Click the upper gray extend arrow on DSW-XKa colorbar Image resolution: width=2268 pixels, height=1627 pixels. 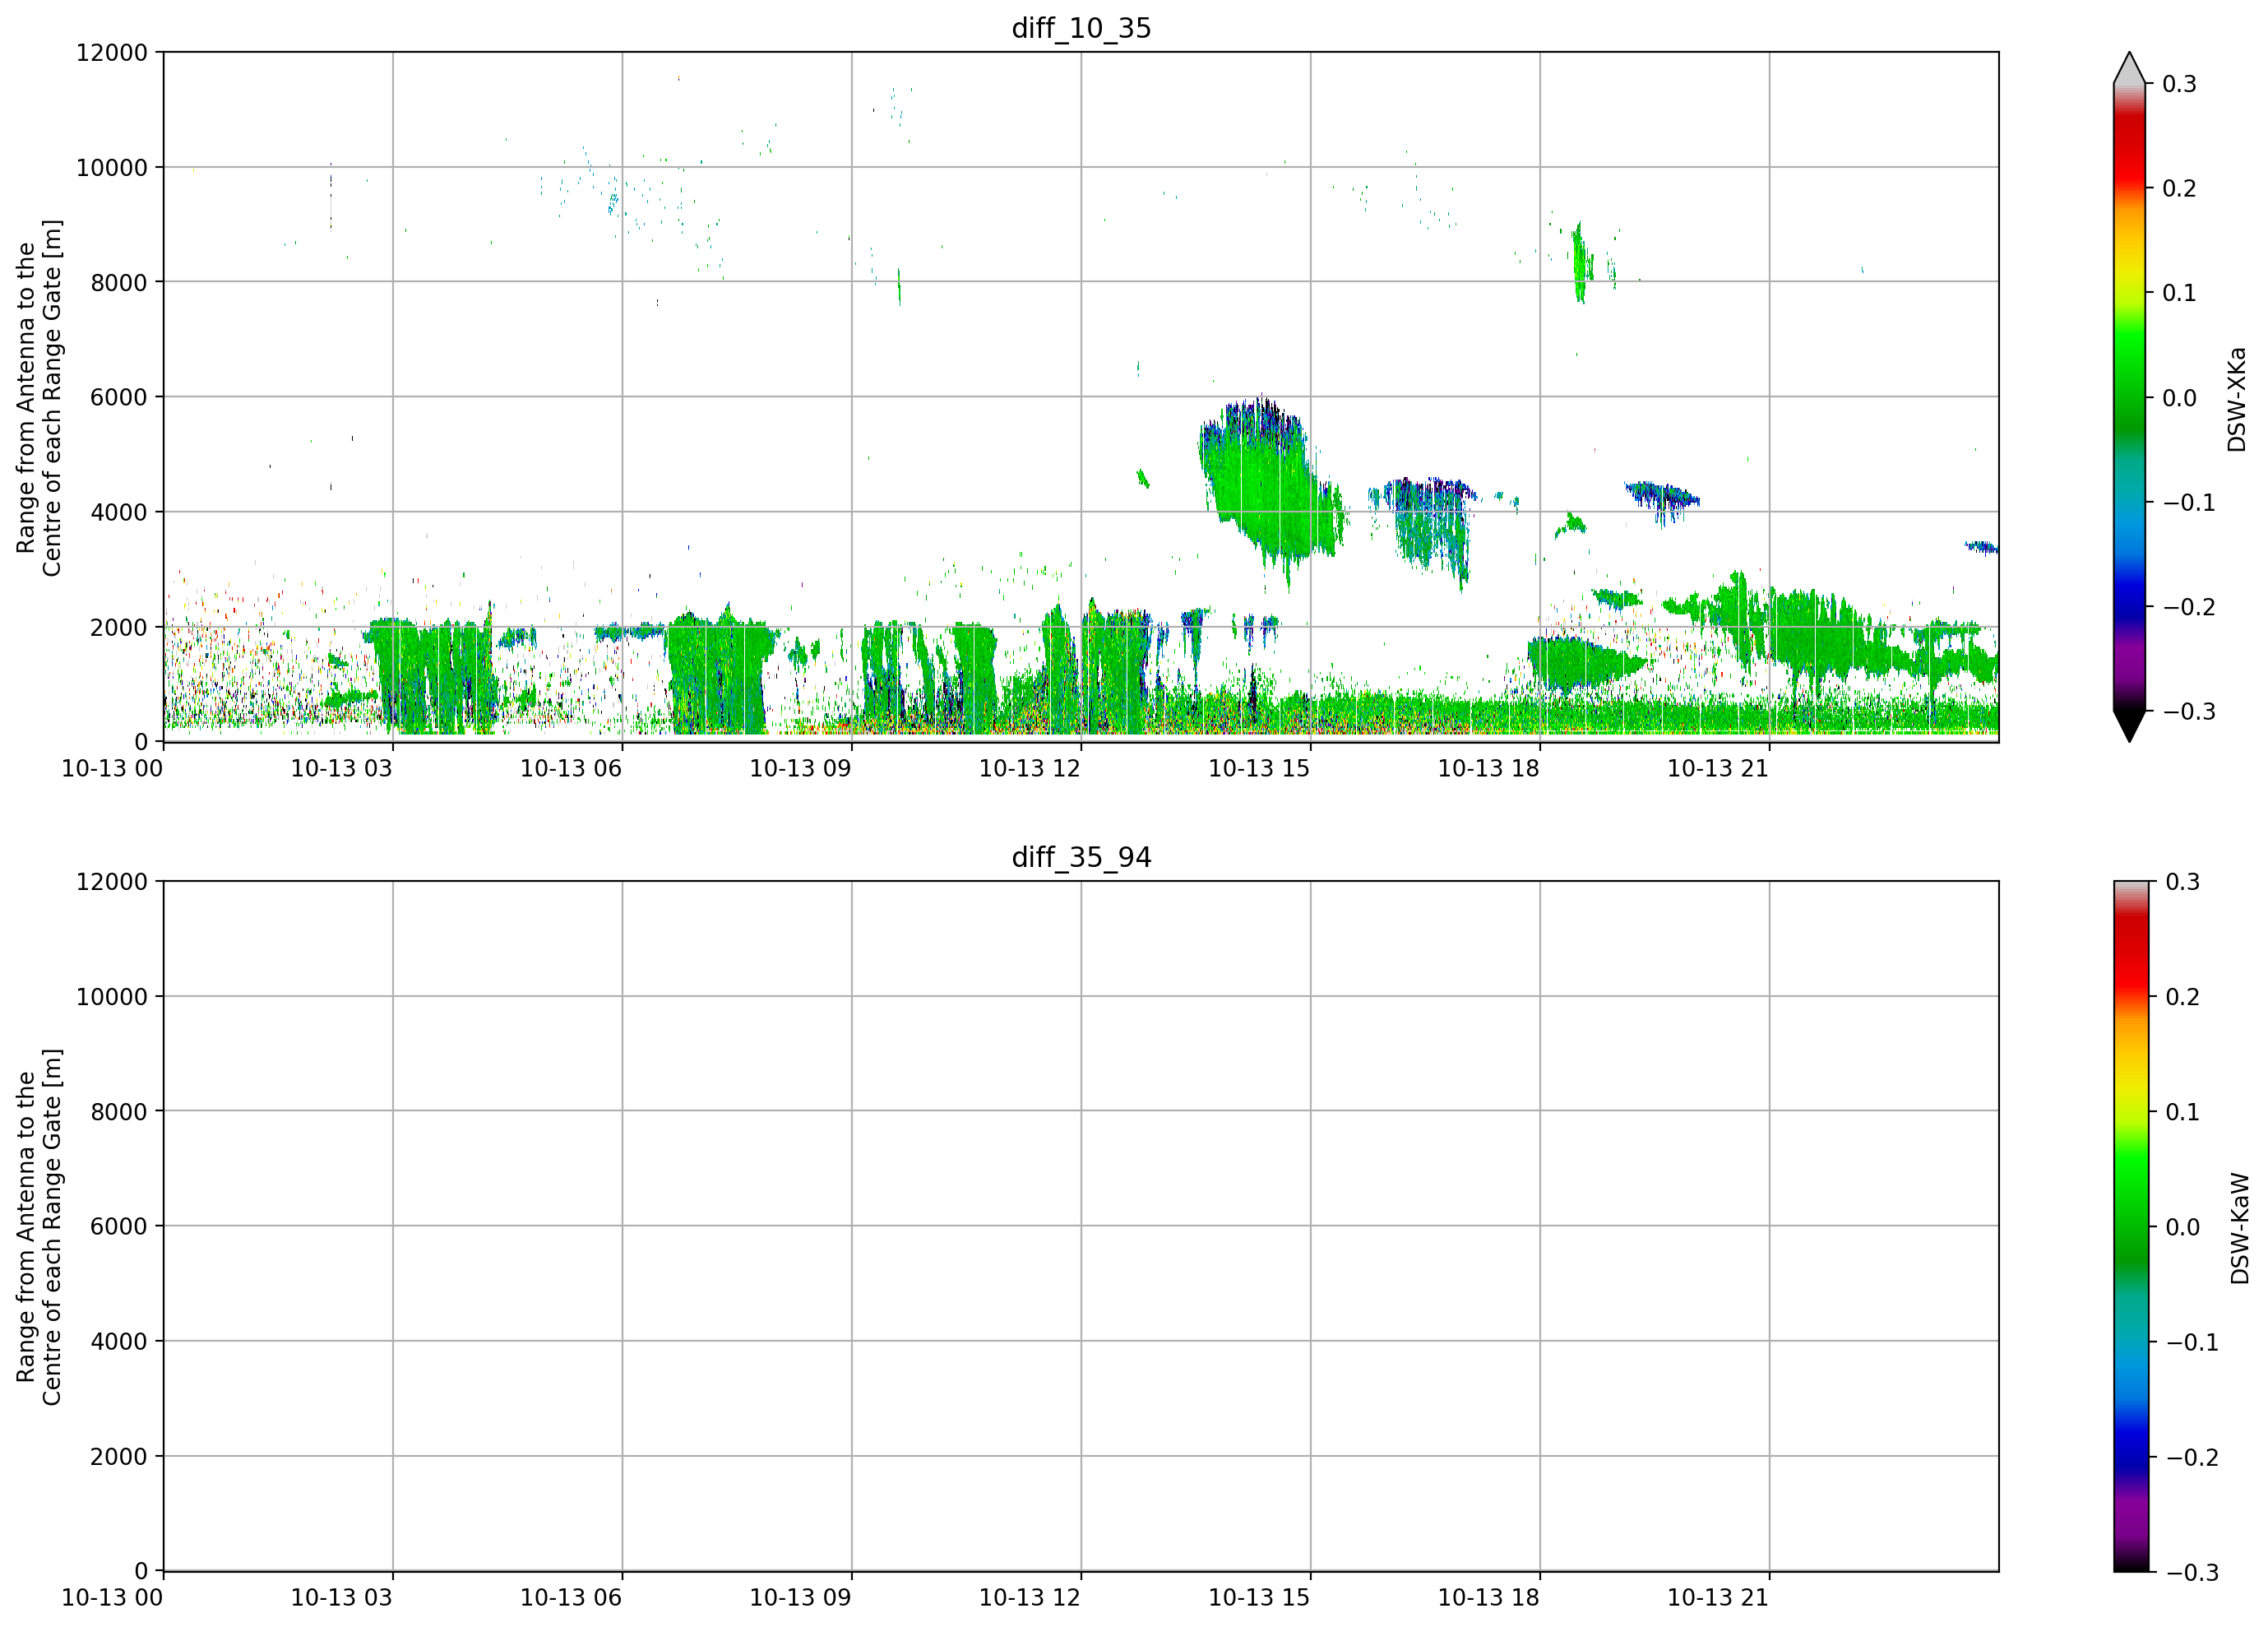click(2129, 68)
